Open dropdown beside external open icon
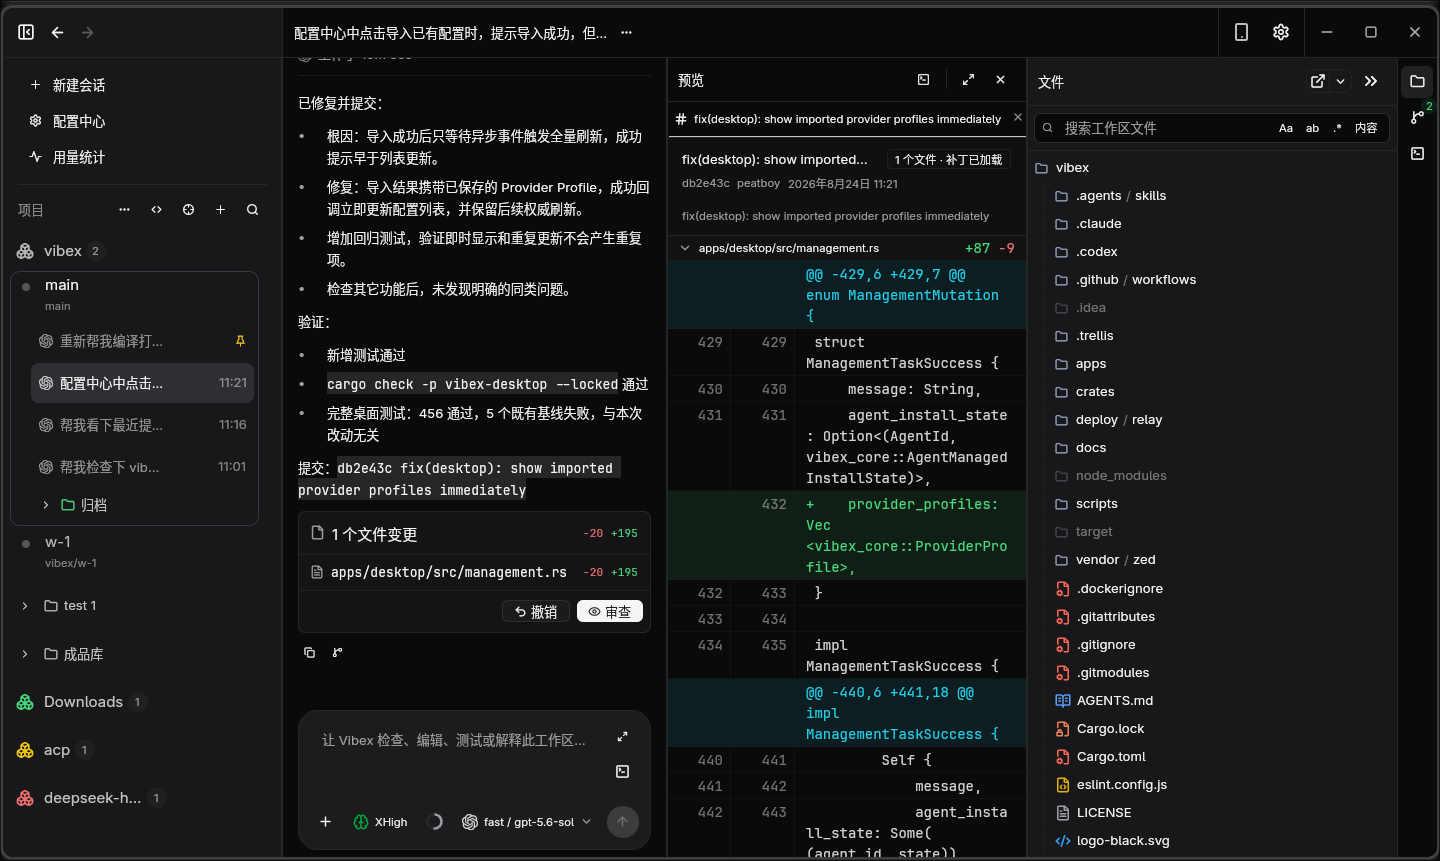 [x=1340, y=81]
